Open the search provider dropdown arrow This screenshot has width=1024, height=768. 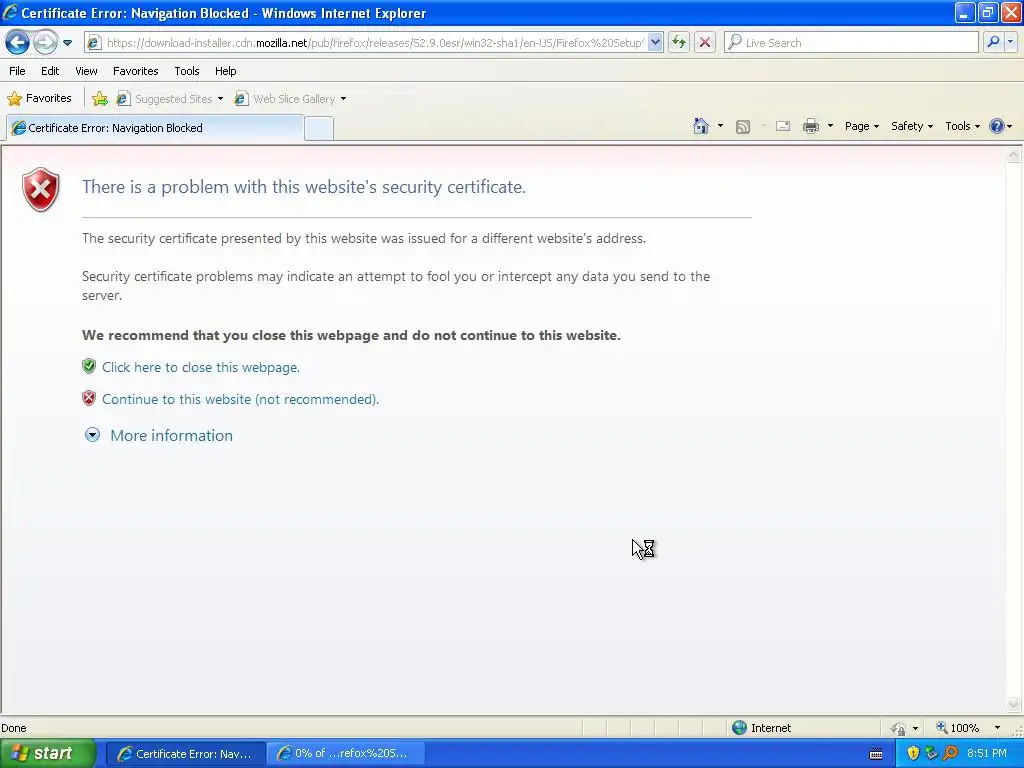pyautogui.click(x=1011, y=42)
